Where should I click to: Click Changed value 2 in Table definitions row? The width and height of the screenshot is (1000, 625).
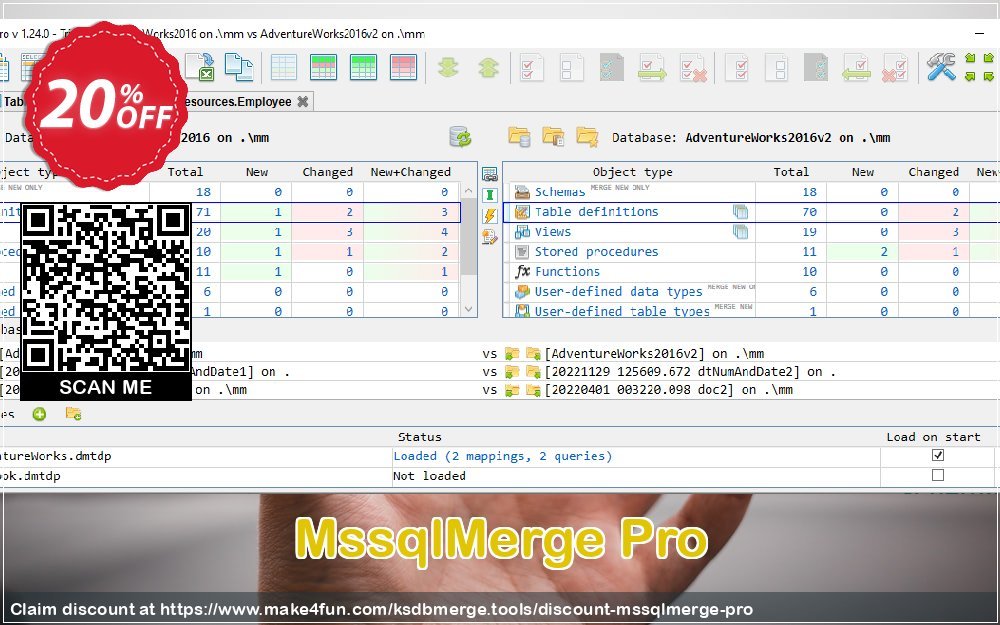tap(955, 212)
